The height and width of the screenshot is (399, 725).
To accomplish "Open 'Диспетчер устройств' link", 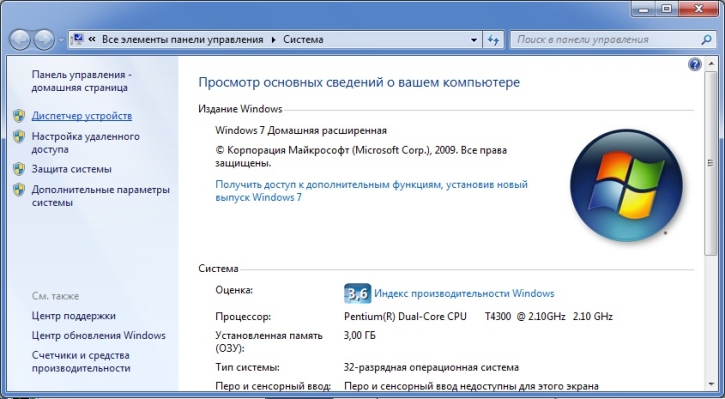I will tap(82, 116).
